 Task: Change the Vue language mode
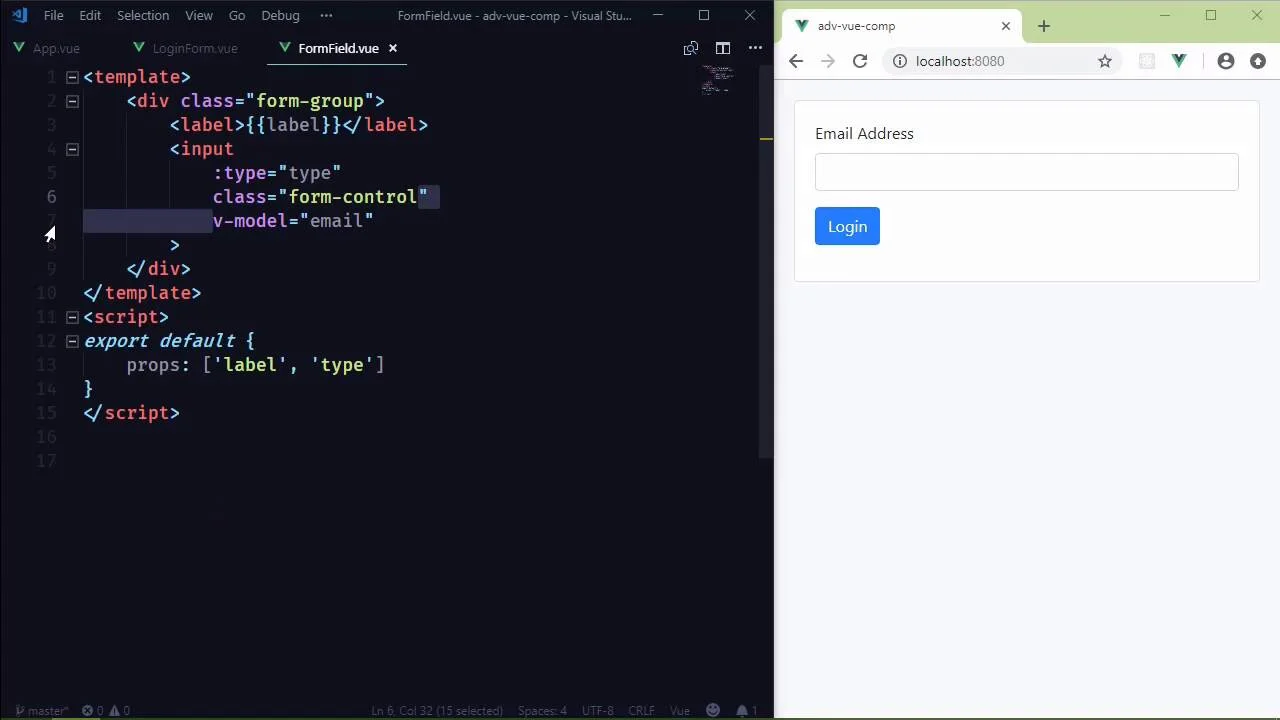680,711
